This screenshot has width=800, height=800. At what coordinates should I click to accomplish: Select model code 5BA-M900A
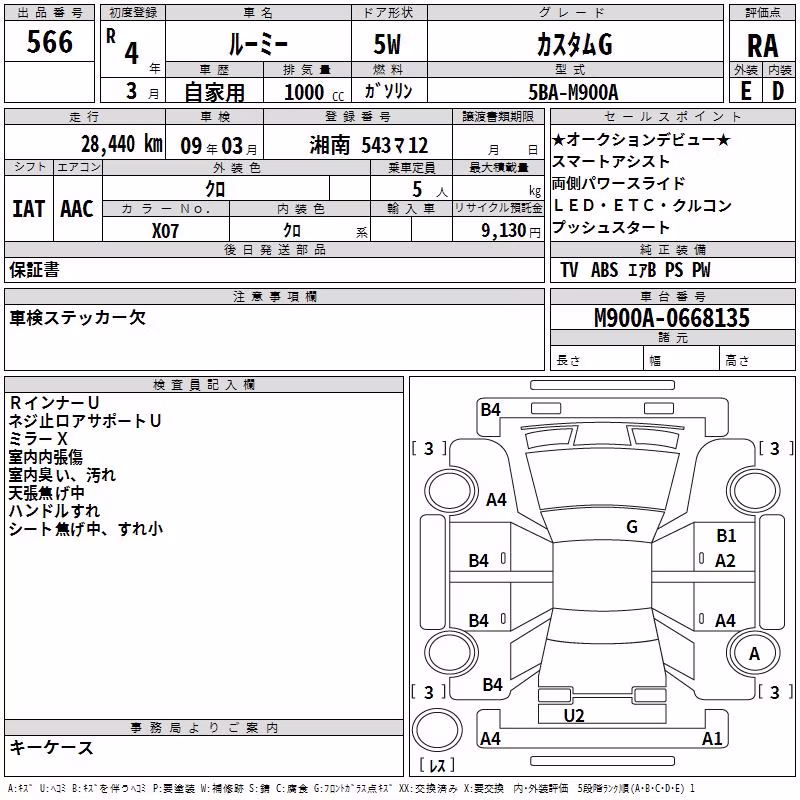(573, 92)
